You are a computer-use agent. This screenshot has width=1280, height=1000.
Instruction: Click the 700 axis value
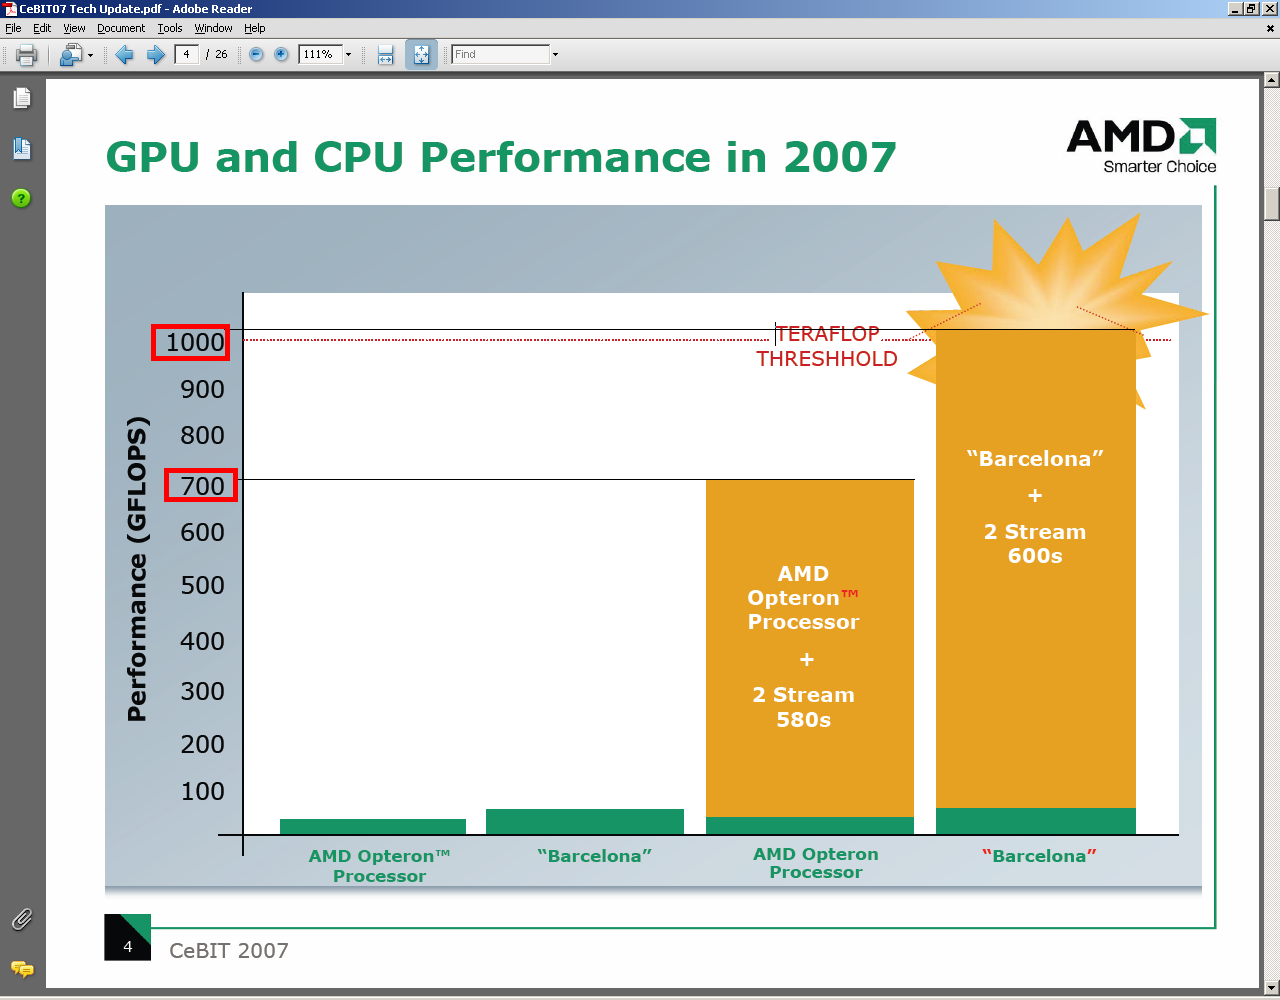point(202,486)
